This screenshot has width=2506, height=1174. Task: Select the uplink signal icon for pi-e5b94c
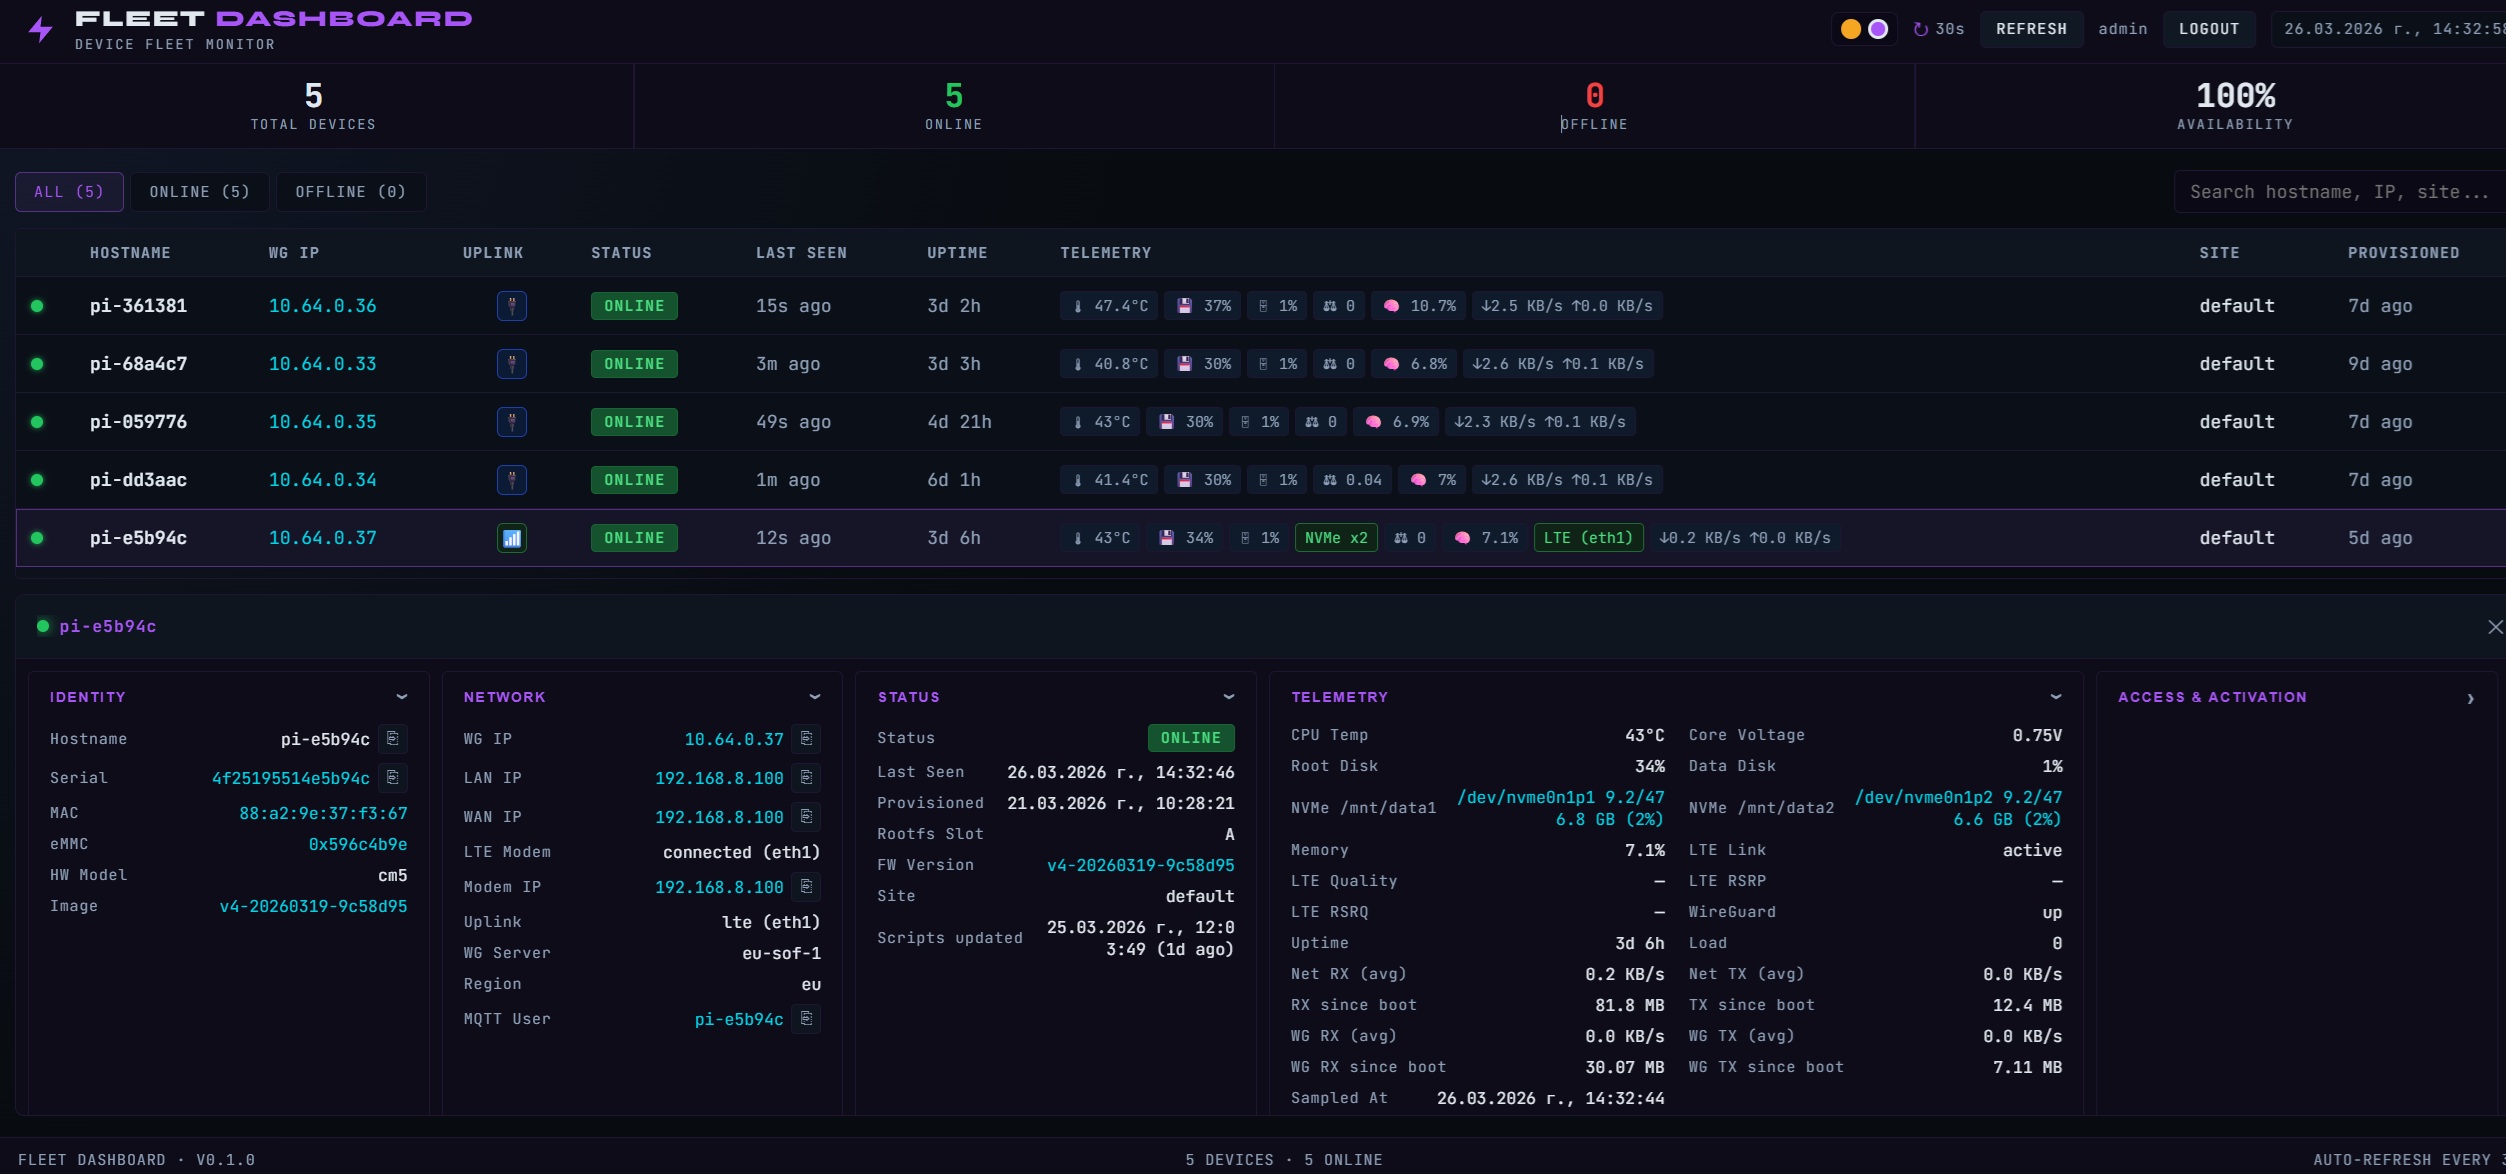[x=511, y=538]
